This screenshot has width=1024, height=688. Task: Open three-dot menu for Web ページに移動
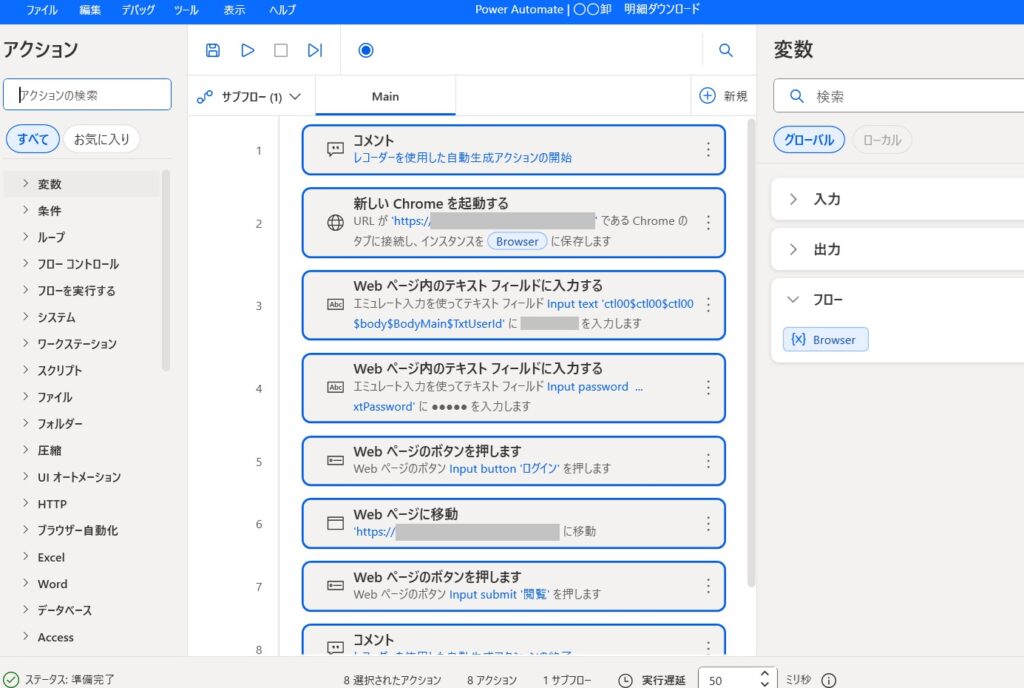(x=708, y=523)
